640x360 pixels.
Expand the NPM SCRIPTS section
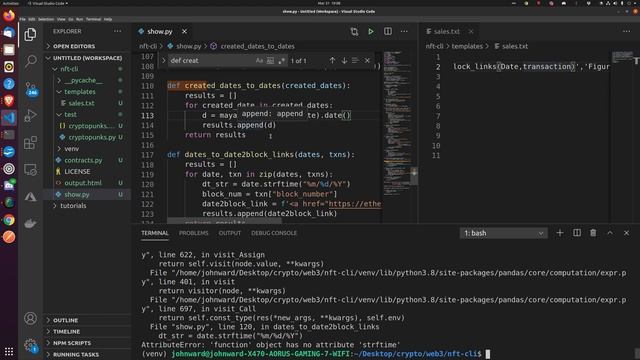[87, 343]
